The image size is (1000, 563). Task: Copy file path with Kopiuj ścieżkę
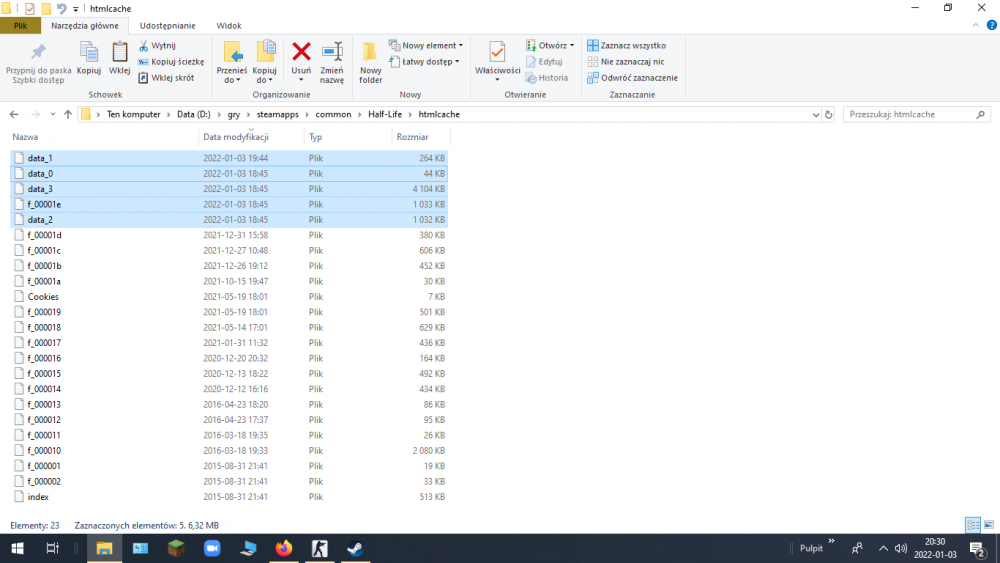pos(171,61)
